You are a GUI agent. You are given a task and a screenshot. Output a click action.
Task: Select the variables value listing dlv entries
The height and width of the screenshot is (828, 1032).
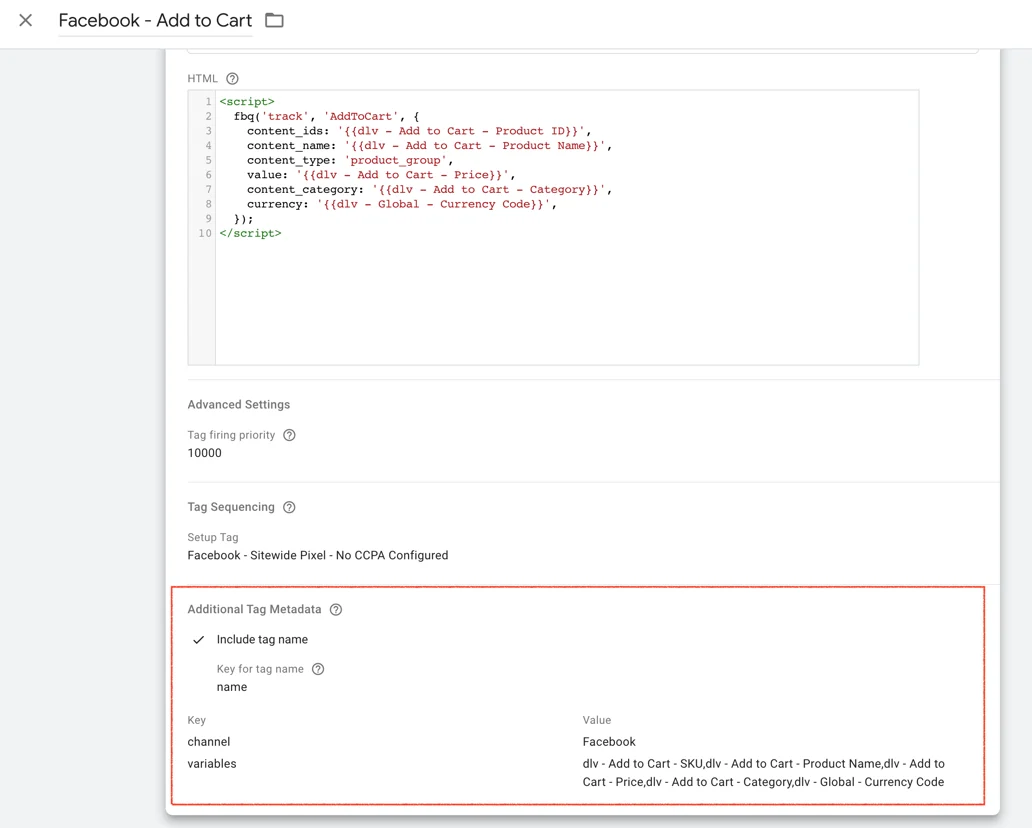tap(763, 773)
